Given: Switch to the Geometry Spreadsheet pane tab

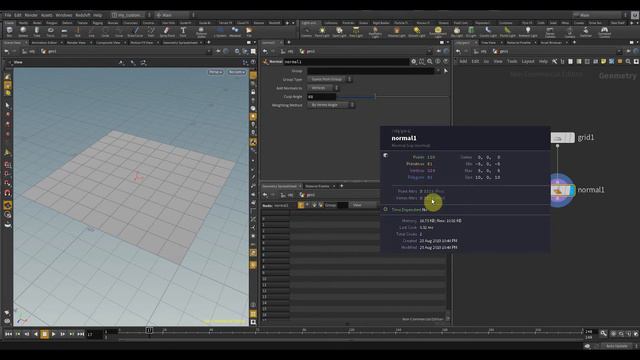Looking at the screenshot, I should [280, 186].
